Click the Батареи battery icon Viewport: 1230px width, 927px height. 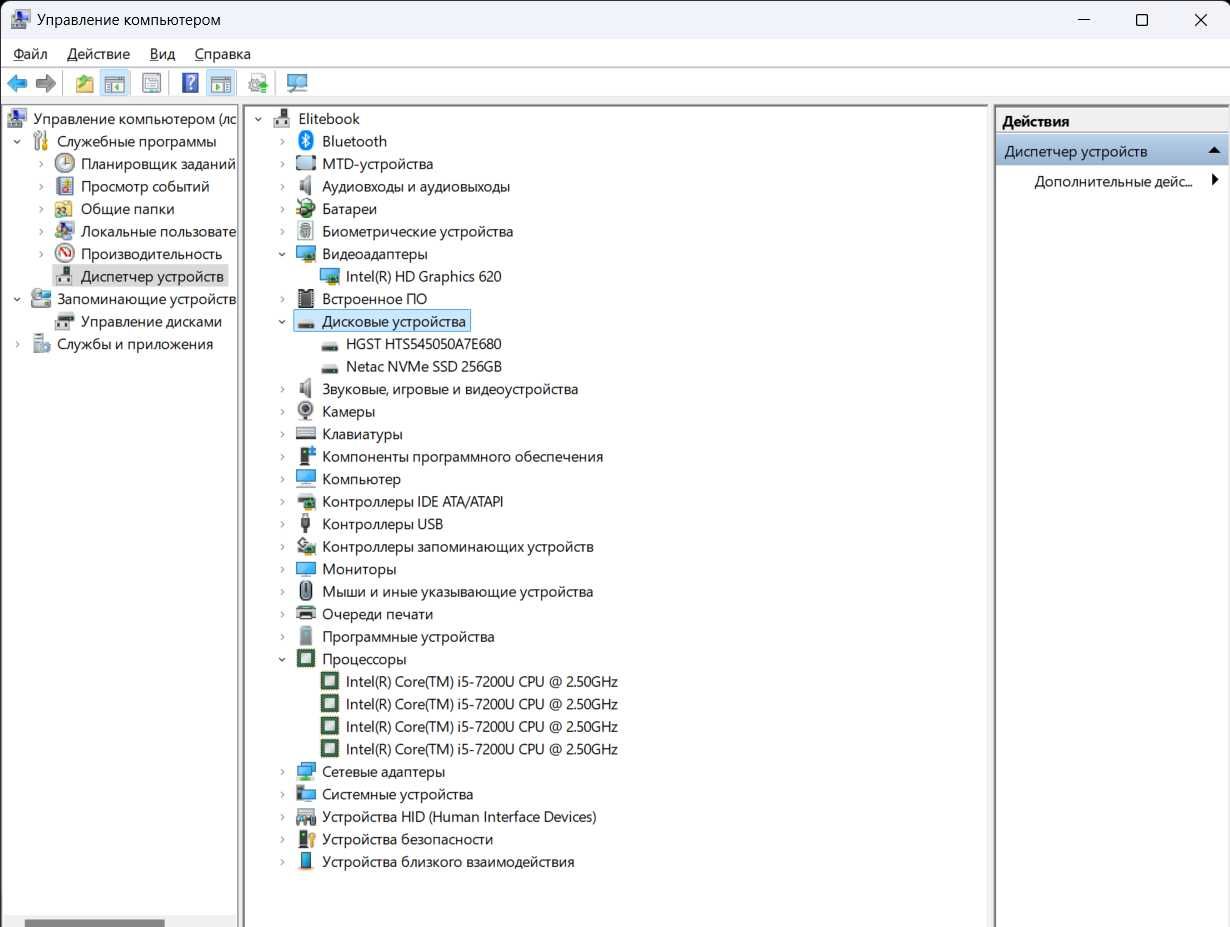click(306, 209)
